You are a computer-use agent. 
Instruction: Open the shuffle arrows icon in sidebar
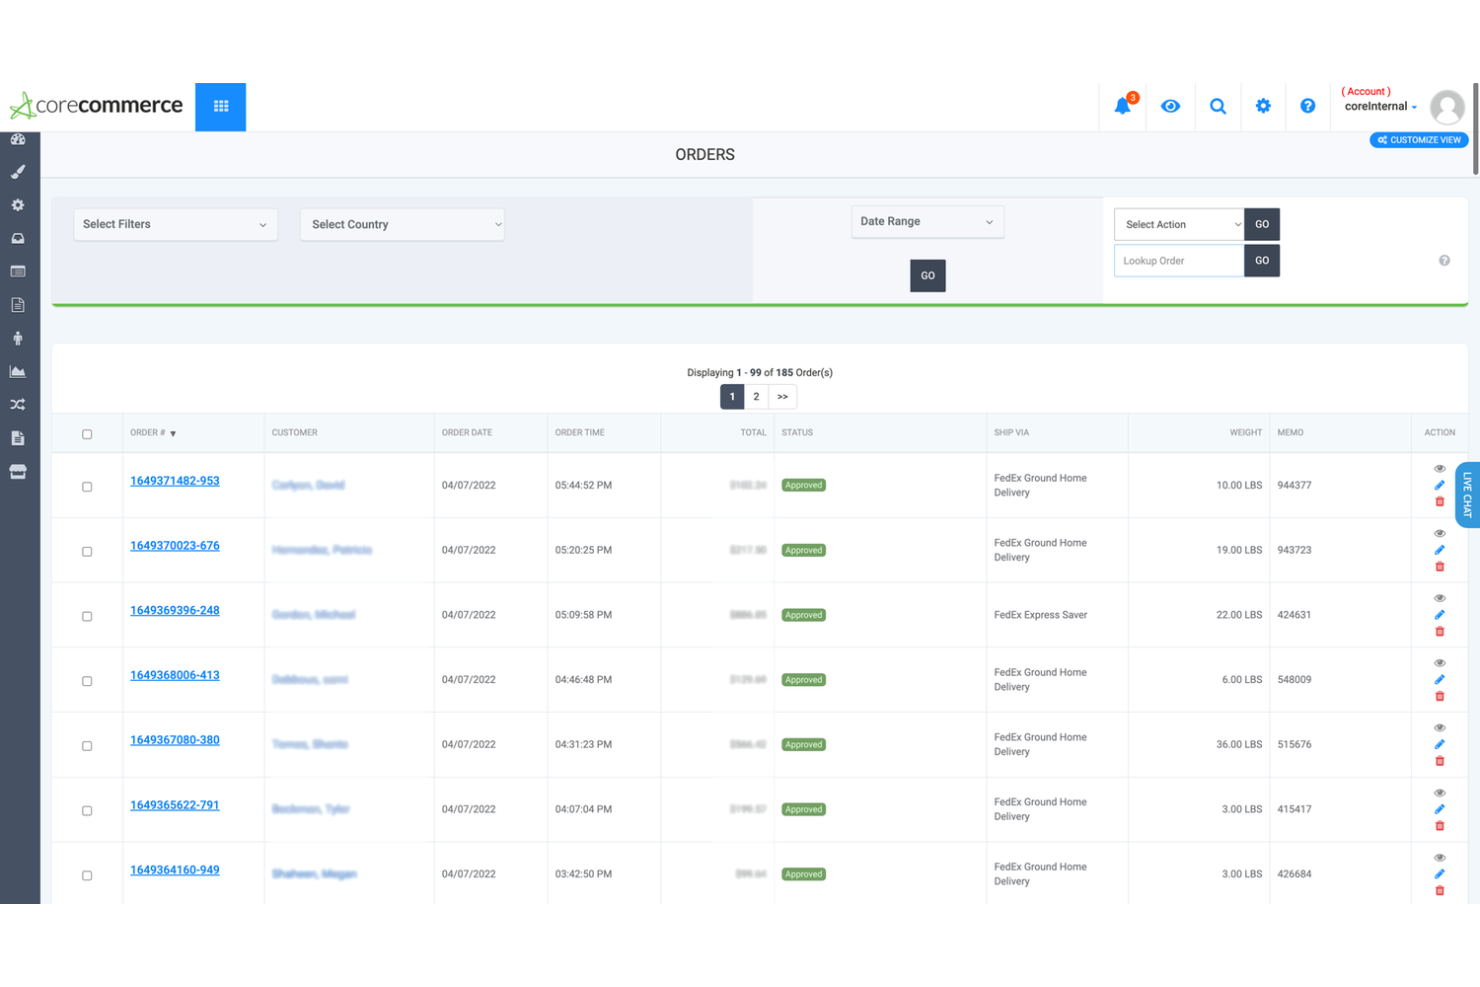(x=18, y=405)
